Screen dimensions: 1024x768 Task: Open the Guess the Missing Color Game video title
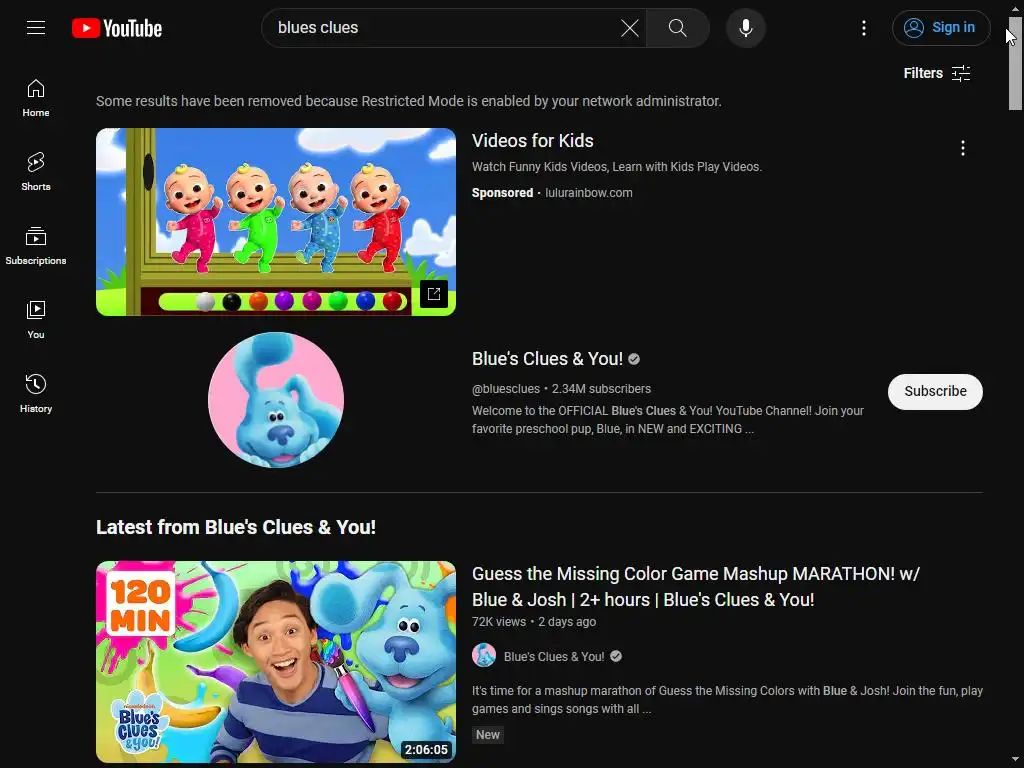point(696,587)
